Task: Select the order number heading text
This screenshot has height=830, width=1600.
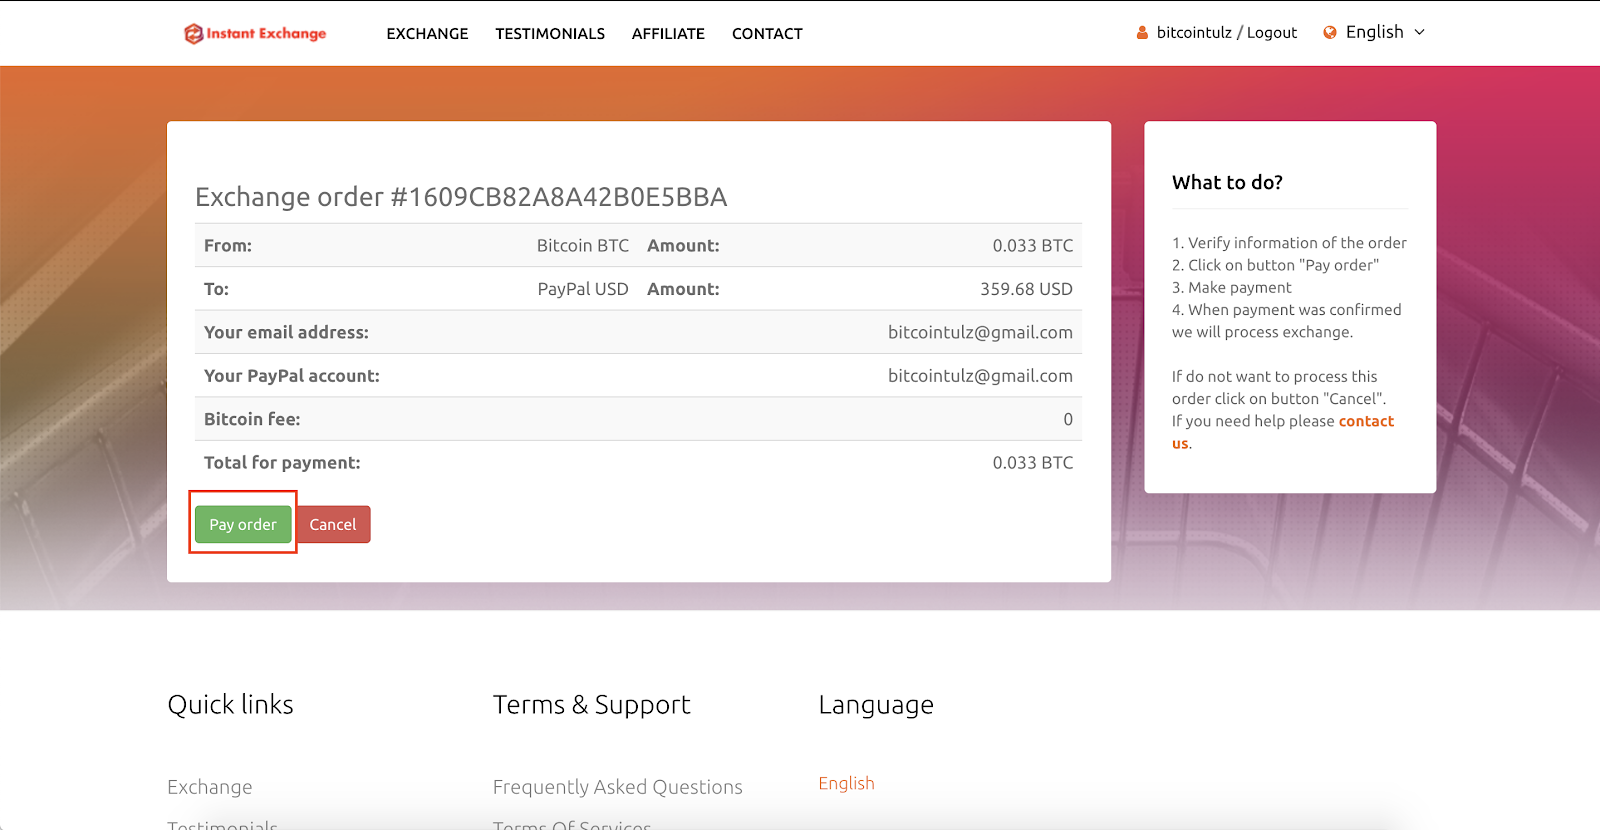Action: (461, 197)
